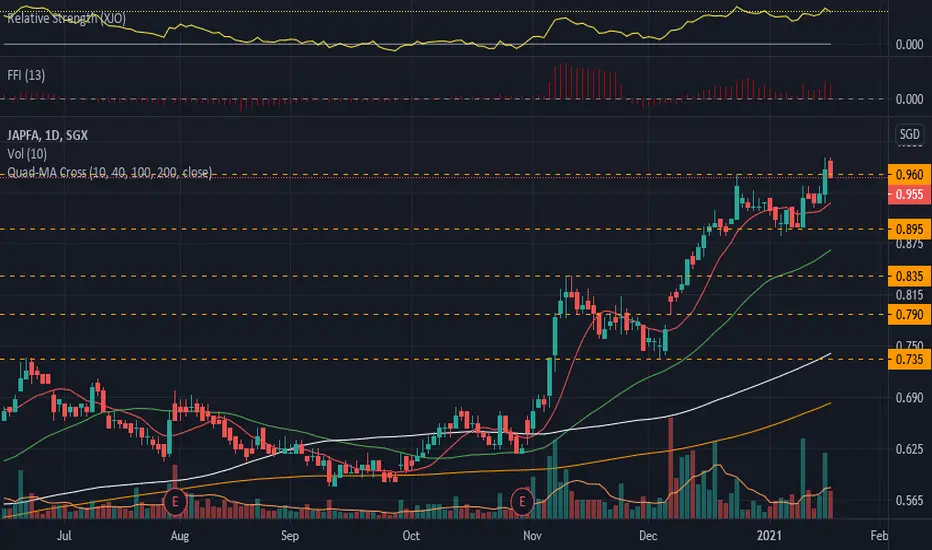
Task: Open the FFI (13) indicator legend
Action: click(26, 75)
